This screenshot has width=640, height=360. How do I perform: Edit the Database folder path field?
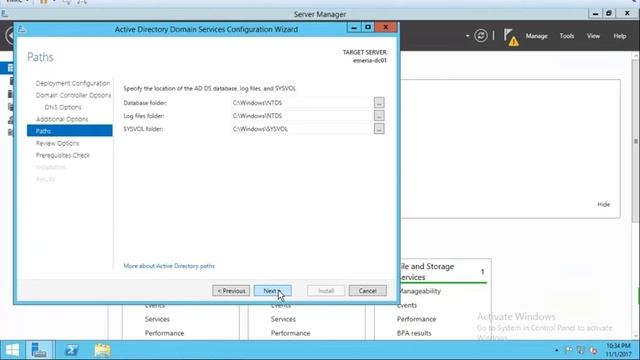tap(301, 103)
